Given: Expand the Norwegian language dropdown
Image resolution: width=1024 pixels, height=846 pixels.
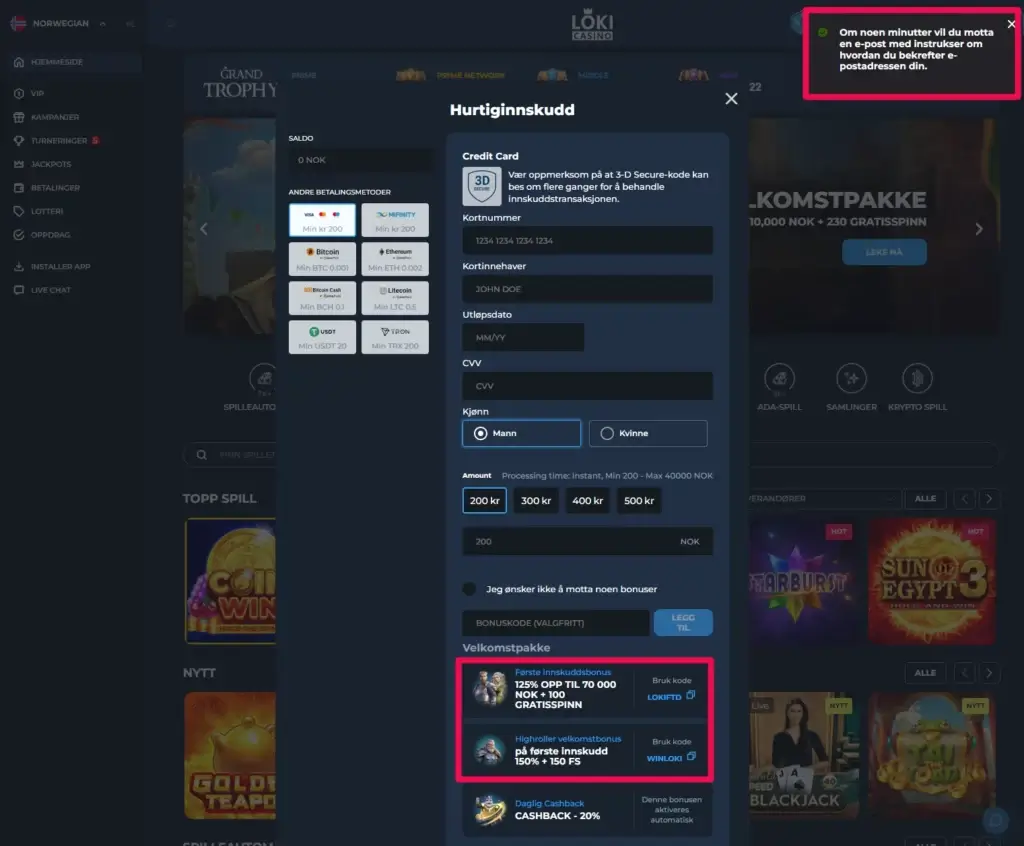Looking at the screenshot, I should [60, 23].
